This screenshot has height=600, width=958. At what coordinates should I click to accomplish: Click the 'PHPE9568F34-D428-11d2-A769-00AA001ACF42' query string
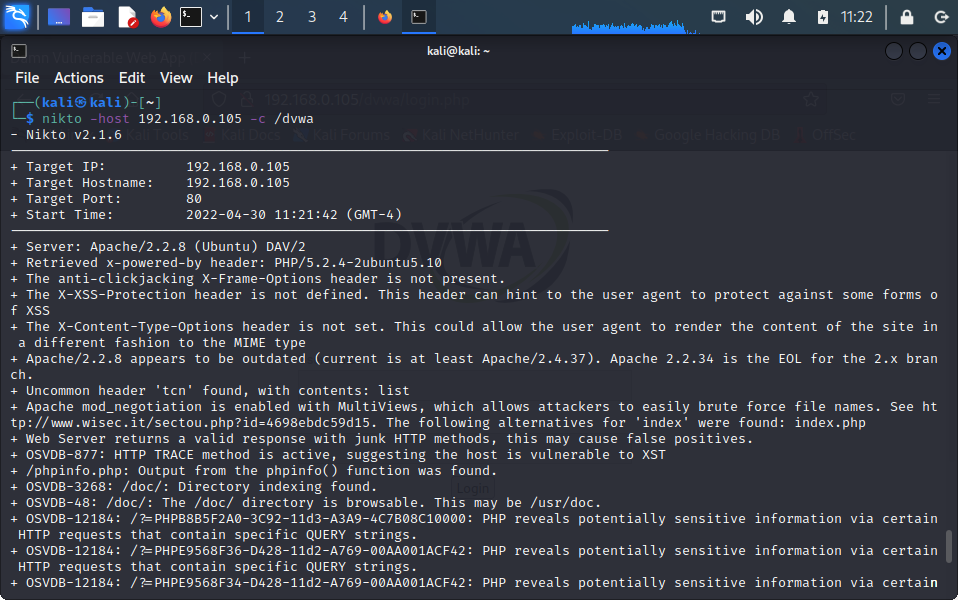coord(310,583)
